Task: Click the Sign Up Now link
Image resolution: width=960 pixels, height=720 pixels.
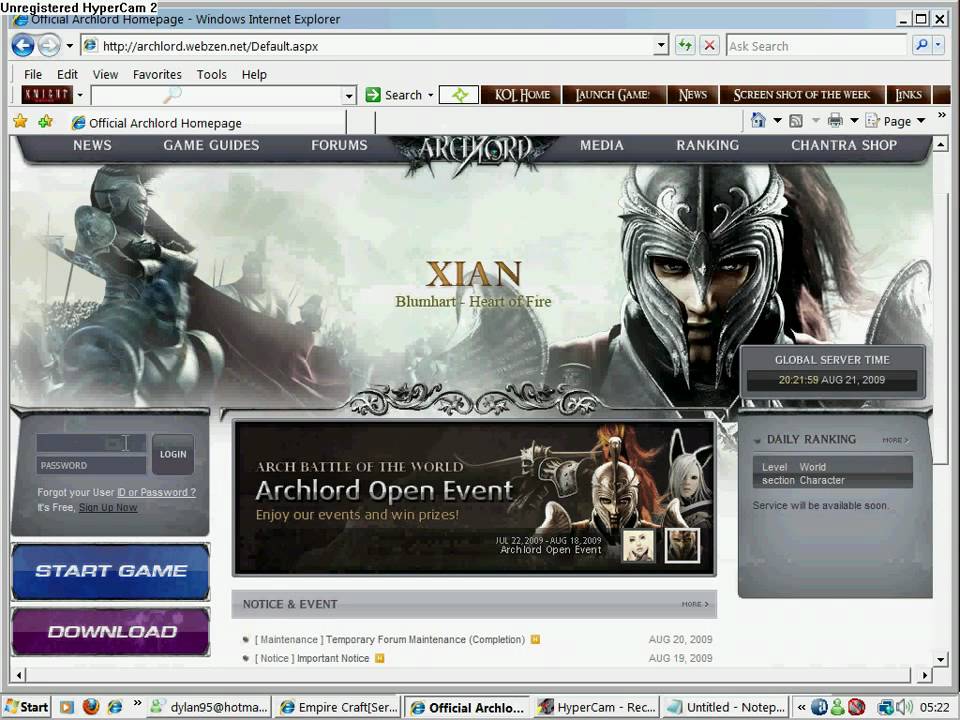Action: coord(108,508)
